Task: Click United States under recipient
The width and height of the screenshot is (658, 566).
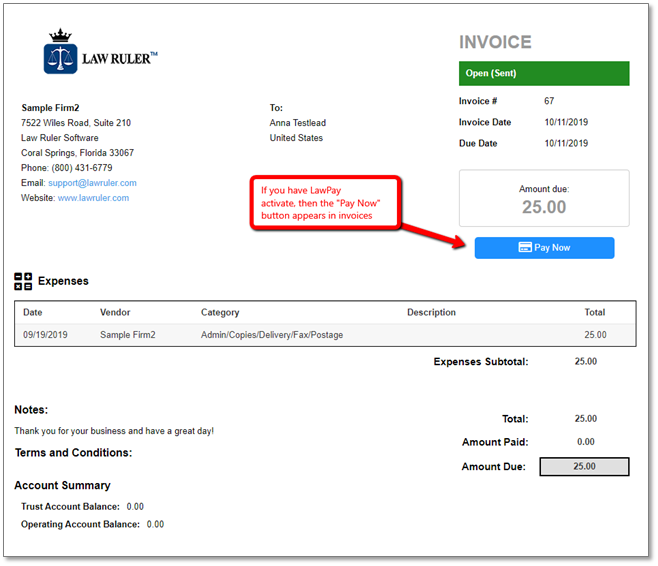Action: (x=296, y=138)
